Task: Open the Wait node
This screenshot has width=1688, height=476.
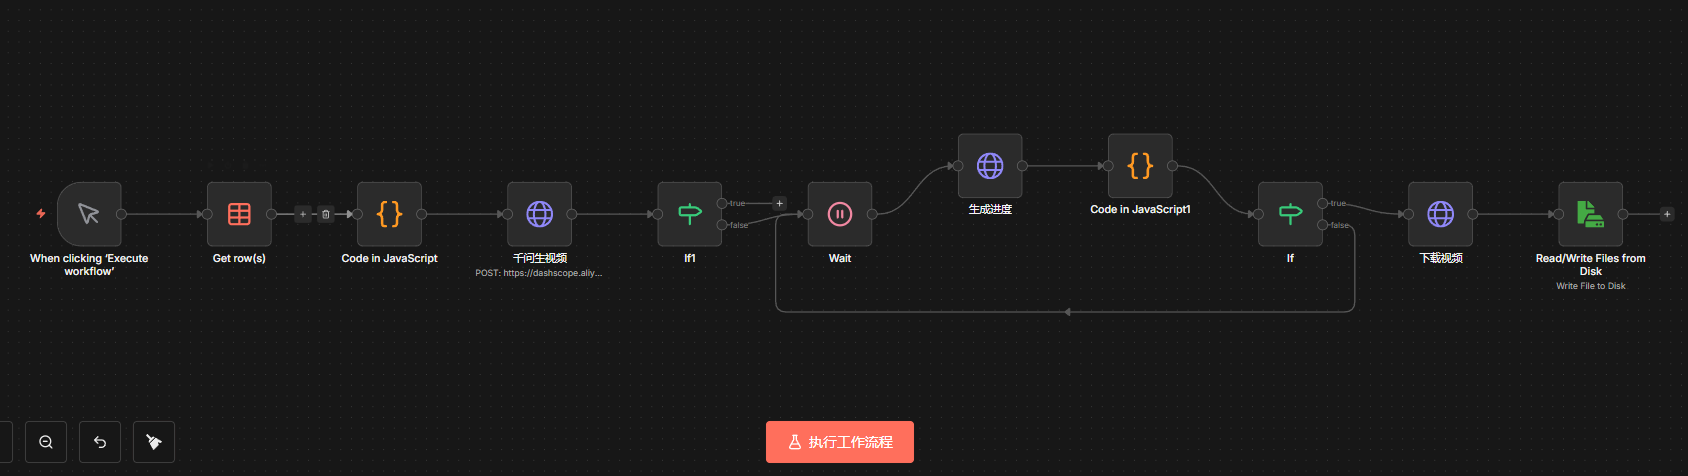Action: pyautogui.click(x=839, y=214)
